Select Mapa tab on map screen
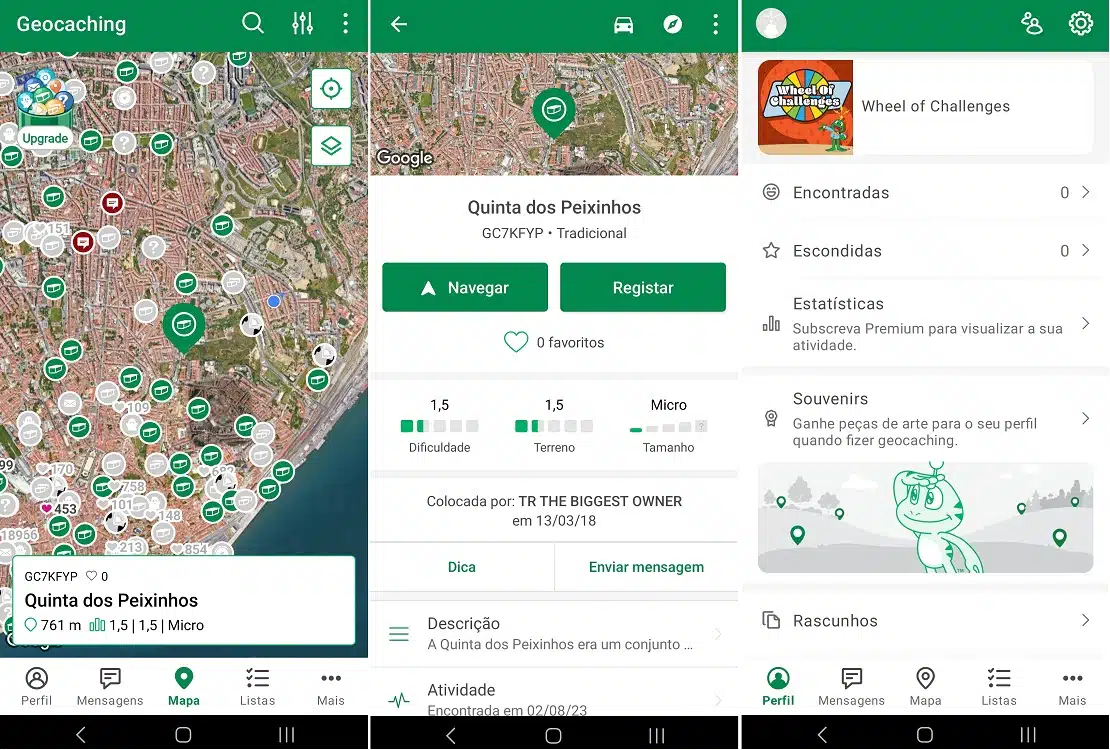1110x750 pixels. (x=184, y=687)
